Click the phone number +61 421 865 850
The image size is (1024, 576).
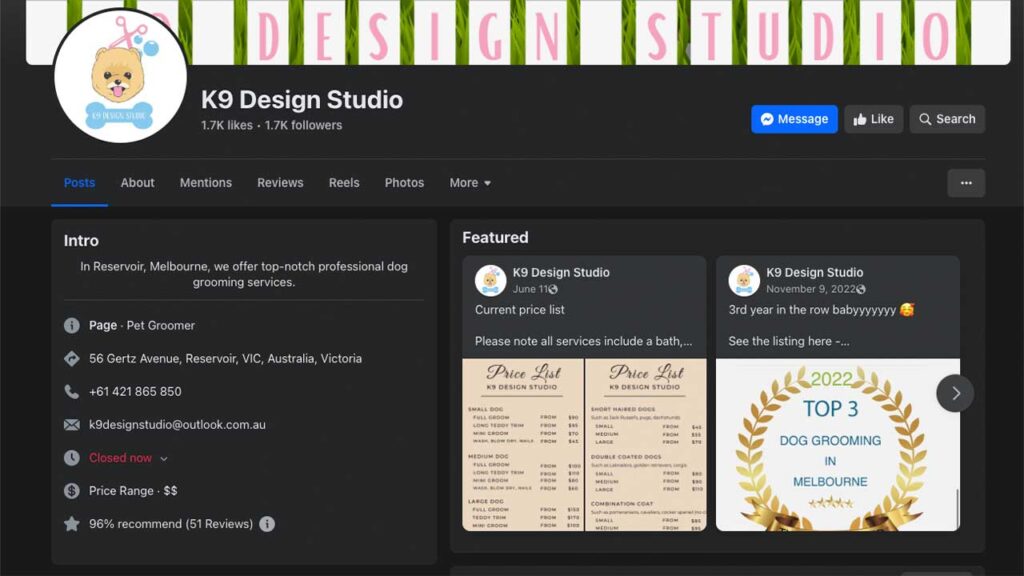pyautogui.click(x=135, y=392)
